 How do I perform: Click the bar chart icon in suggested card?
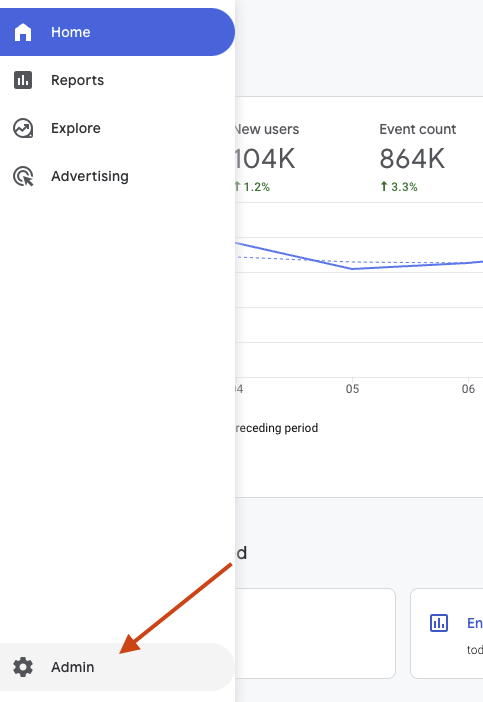tap(439, 623)
